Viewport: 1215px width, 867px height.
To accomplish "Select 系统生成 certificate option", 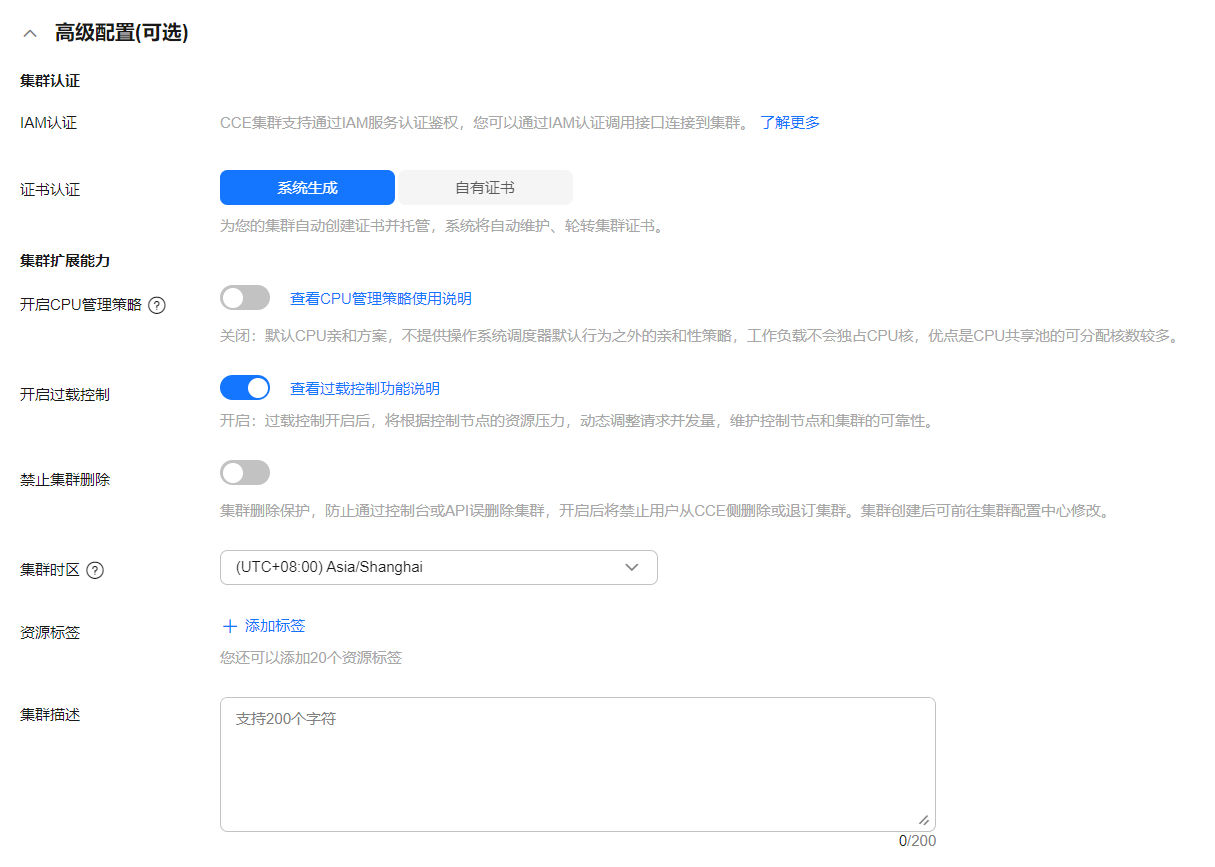I will click(x=307, y=187).
